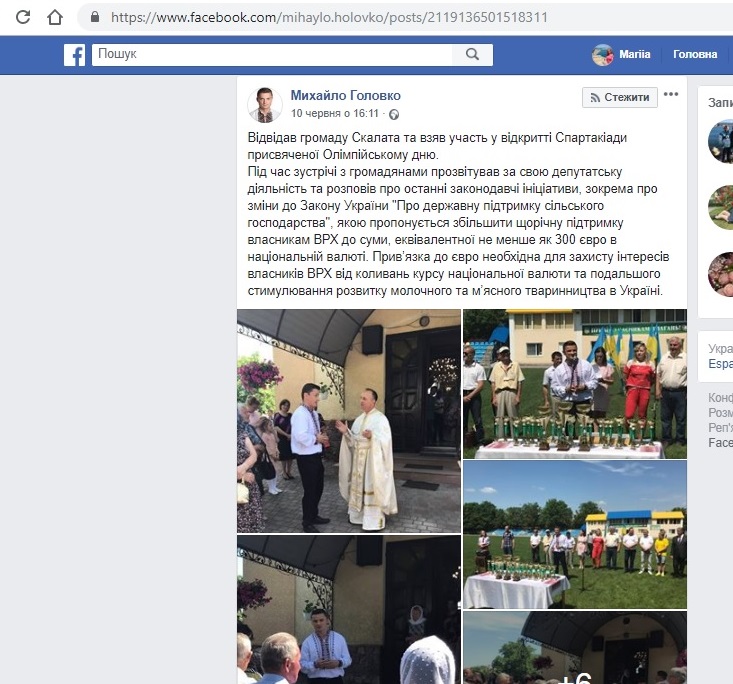Viewport: 733px width, 684px height.
Task: Open Михайло Головко profile picture
Action: click(265, 105)
